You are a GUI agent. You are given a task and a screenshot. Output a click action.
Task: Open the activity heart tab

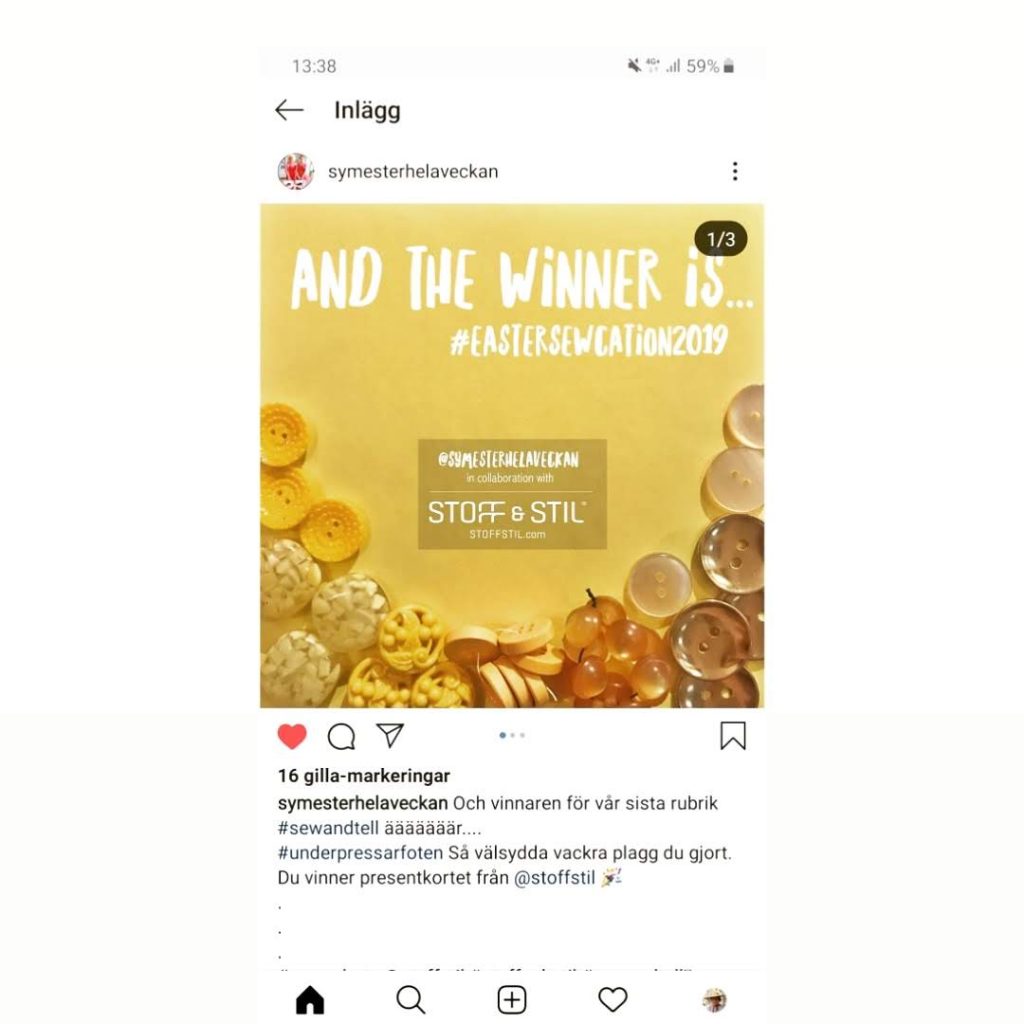[613, 1000]
